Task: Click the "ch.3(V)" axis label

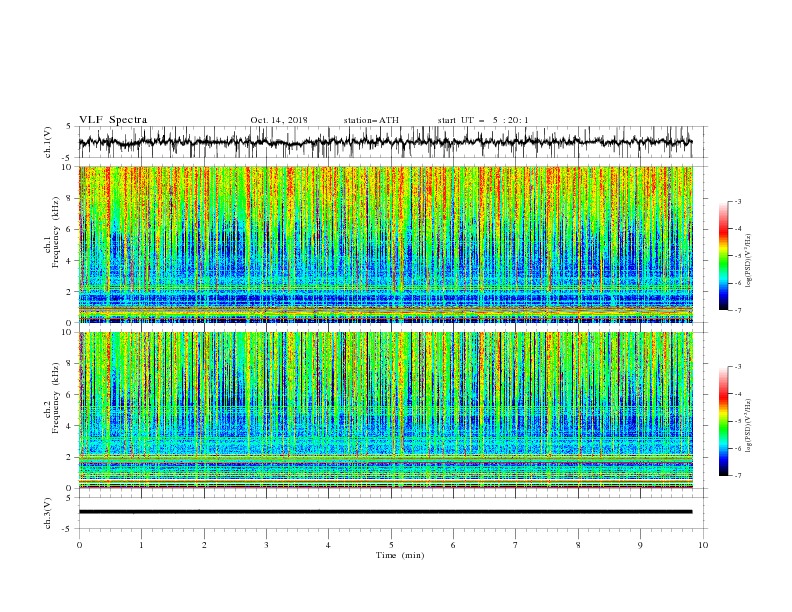Action: coord(47,513)
